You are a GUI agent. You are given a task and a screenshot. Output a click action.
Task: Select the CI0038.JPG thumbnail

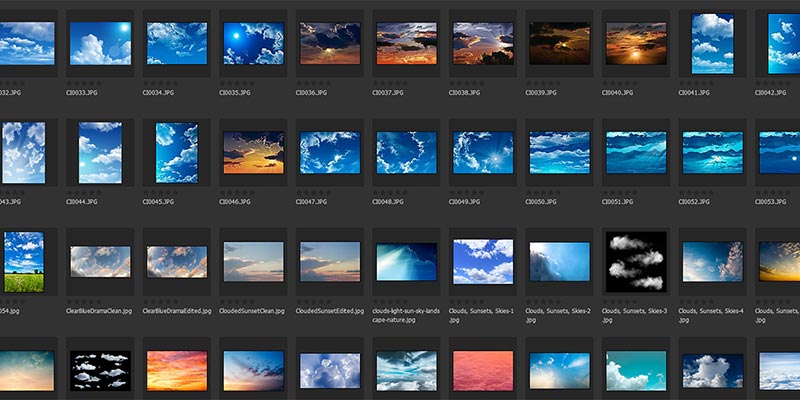point(483,43)
